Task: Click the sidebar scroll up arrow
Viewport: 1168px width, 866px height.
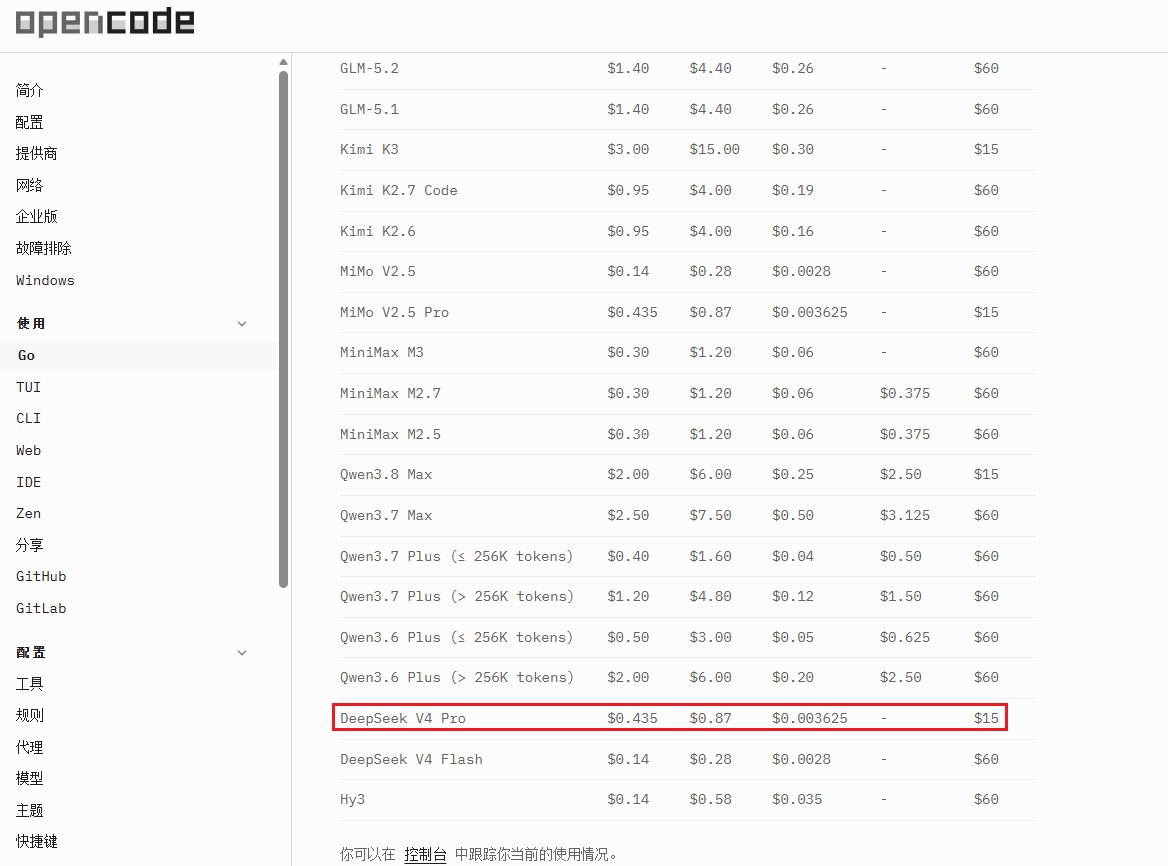Action: point(283,62)
